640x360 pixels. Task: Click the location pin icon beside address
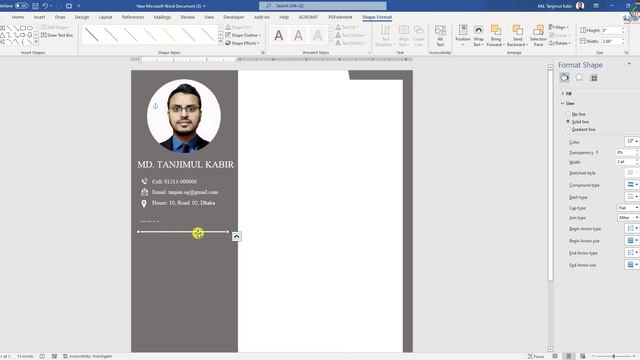click(x=144, y=203)
